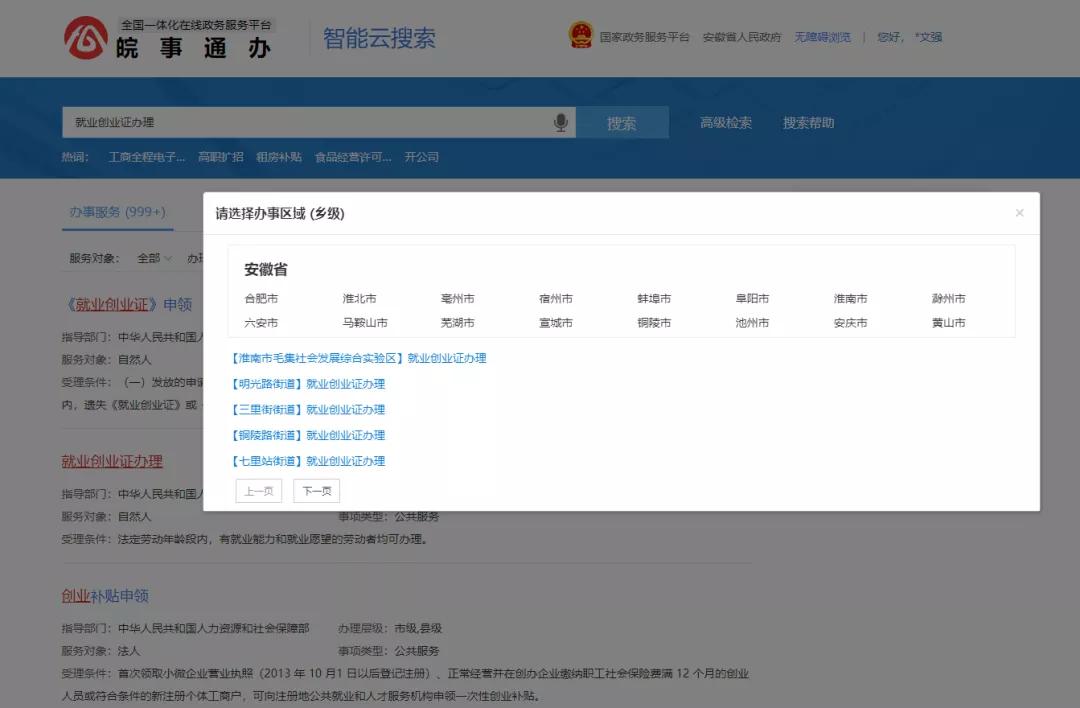Select 合肥市 in the region picker
Viewport: 1080px width, 708px height.
point(266,297)
